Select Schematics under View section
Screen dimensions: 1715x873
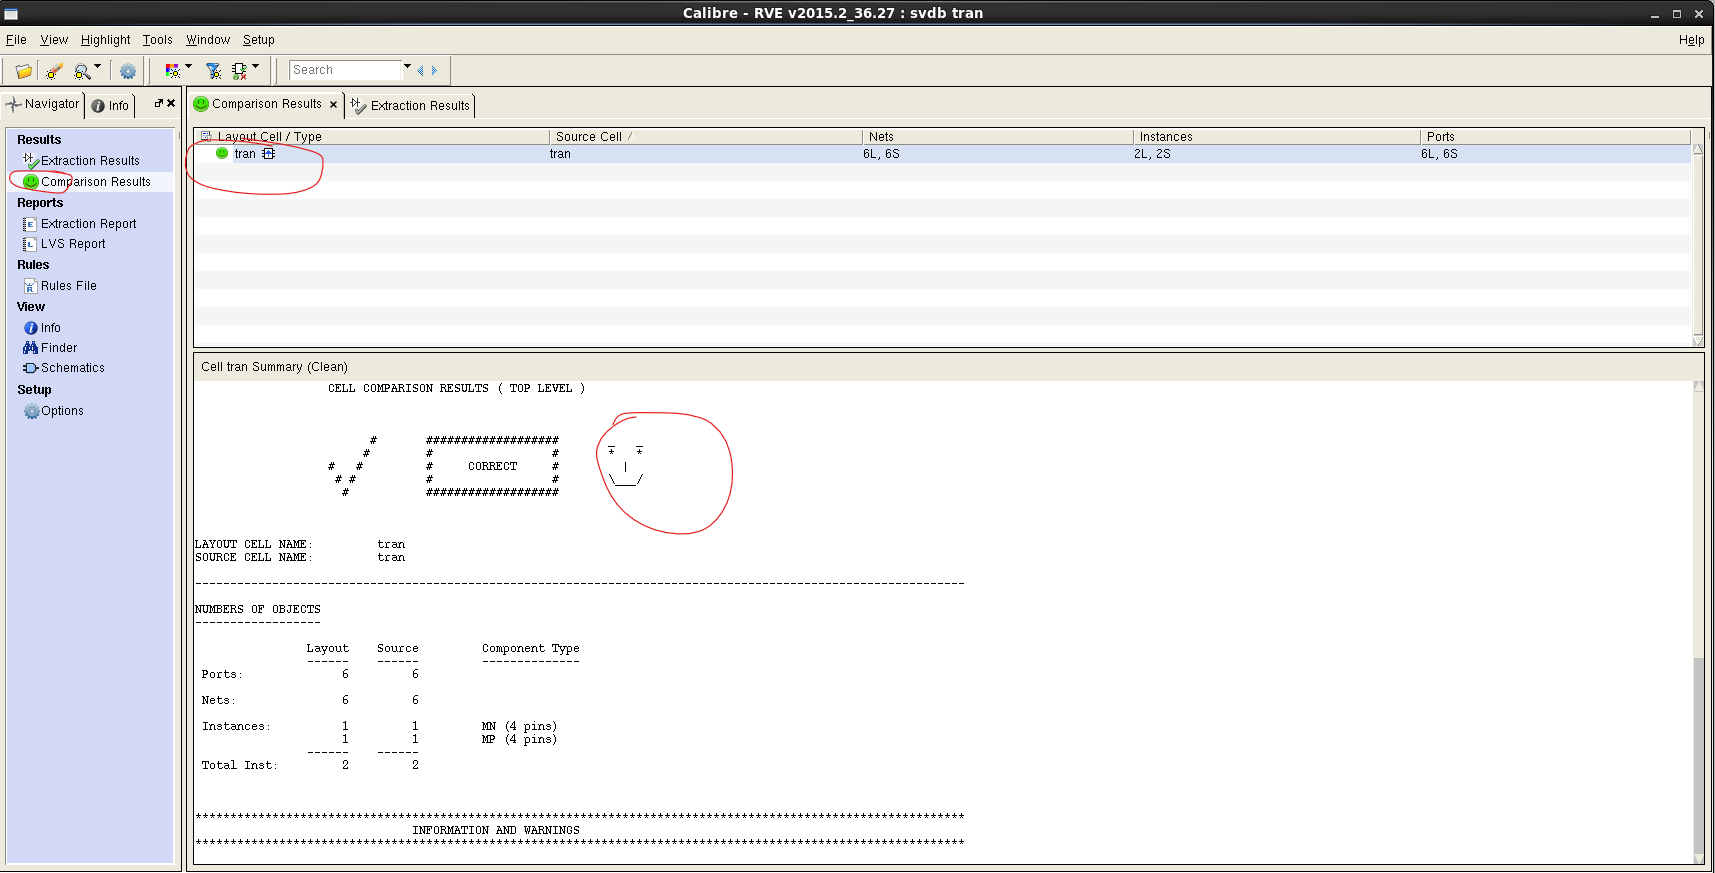(x=72, y=368)
